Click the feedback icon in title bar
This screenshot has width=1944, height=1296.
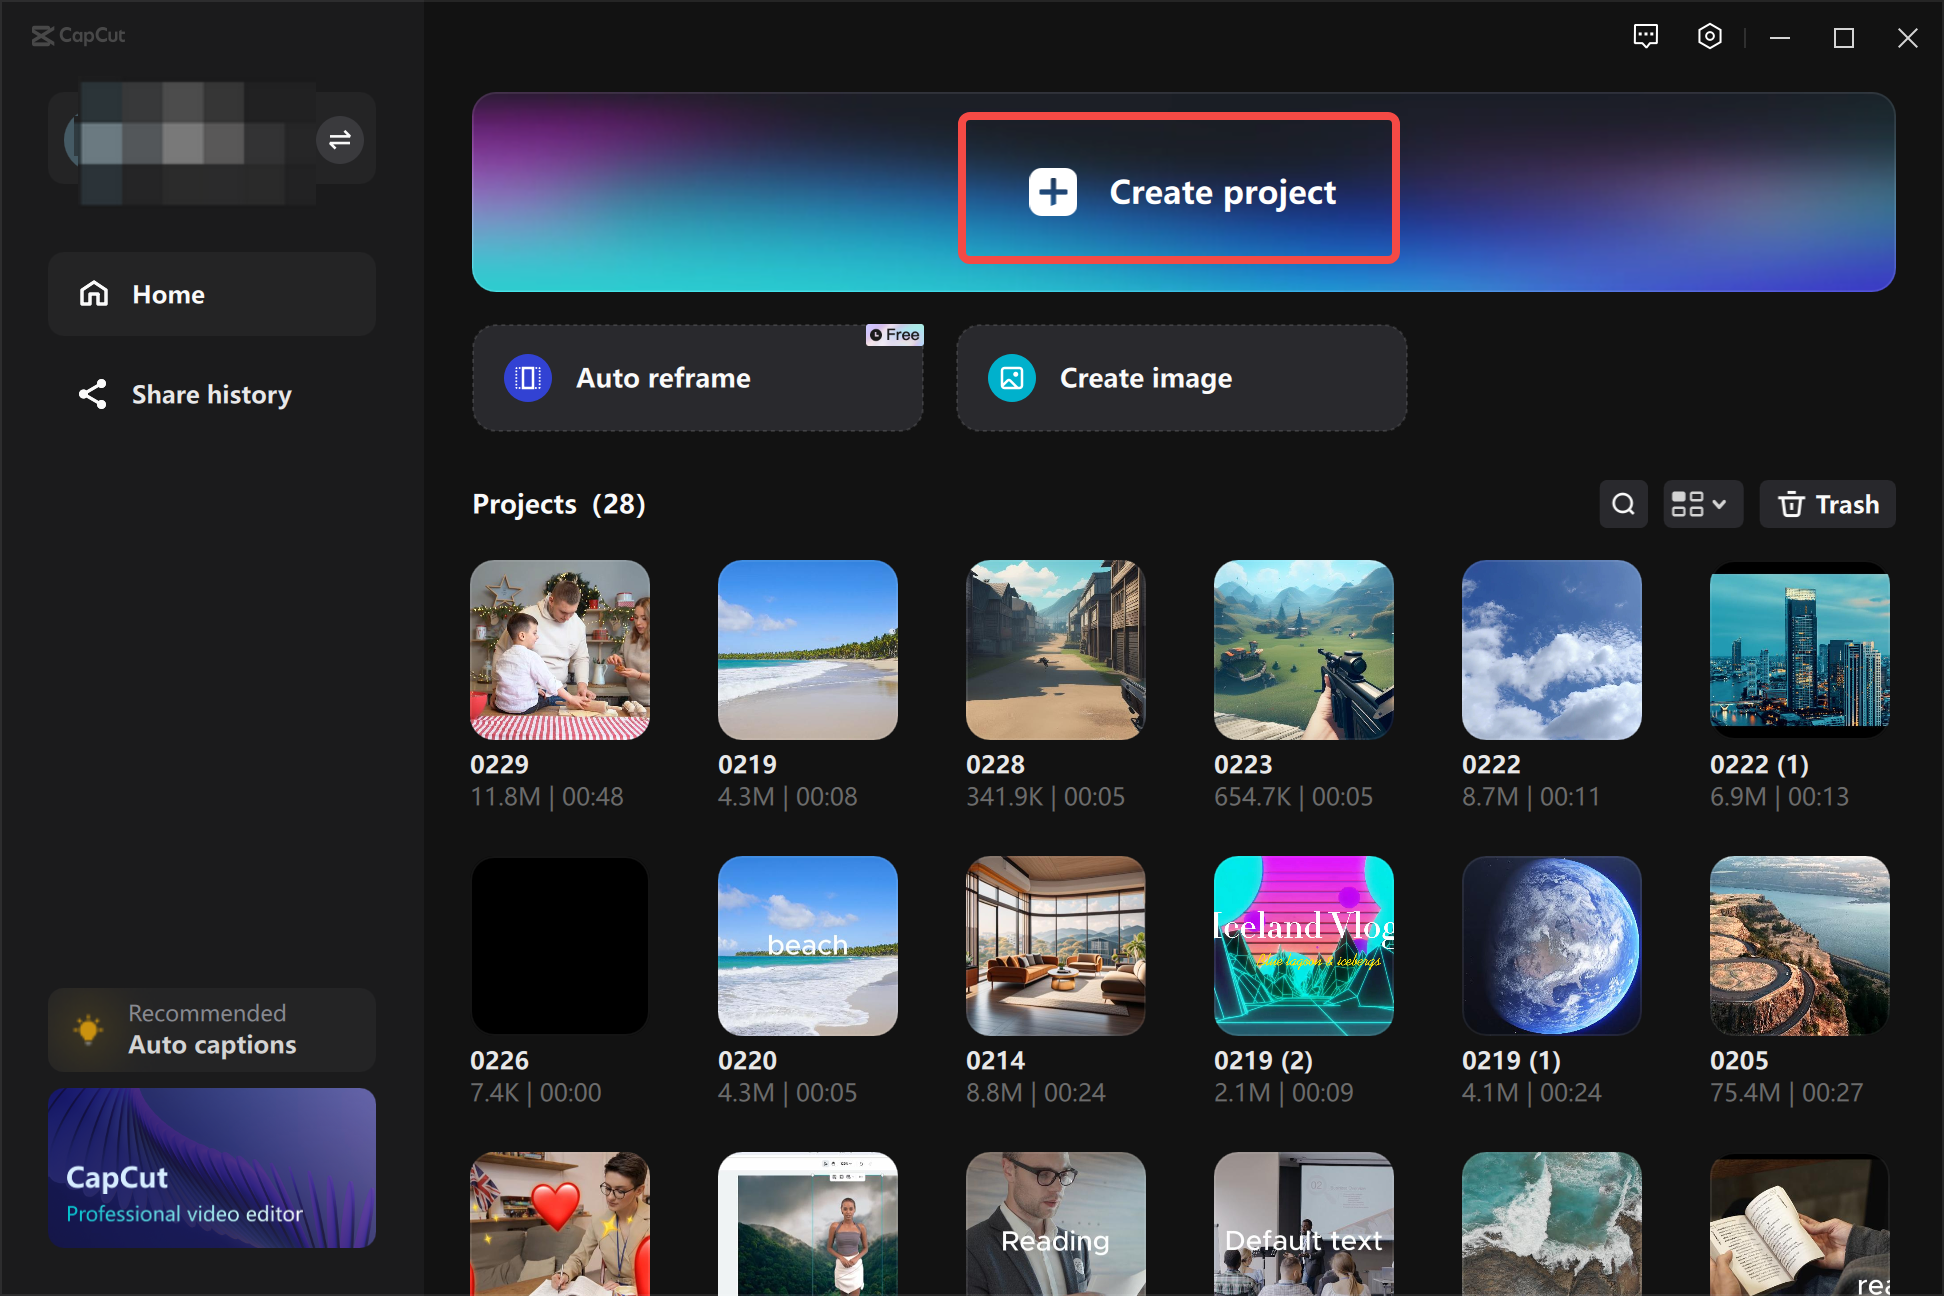pos(1643,36)
